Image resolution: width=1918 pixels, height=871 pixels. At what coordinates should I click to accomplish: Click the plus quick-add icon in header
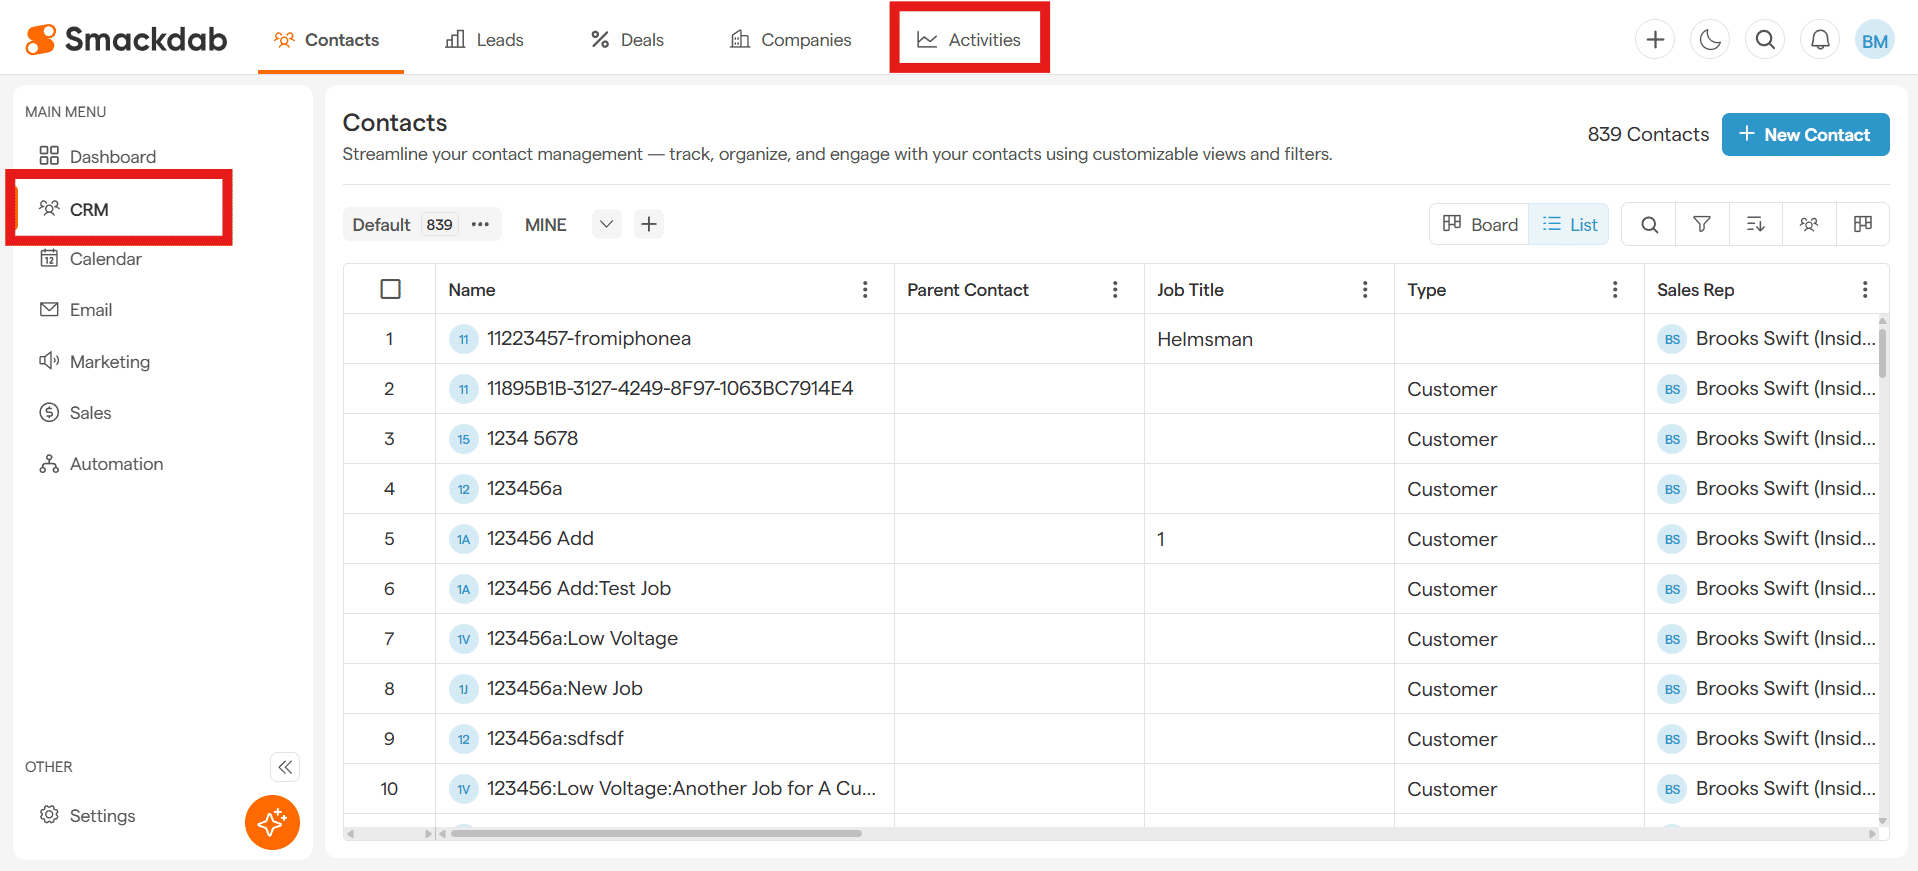[1655, 40]
